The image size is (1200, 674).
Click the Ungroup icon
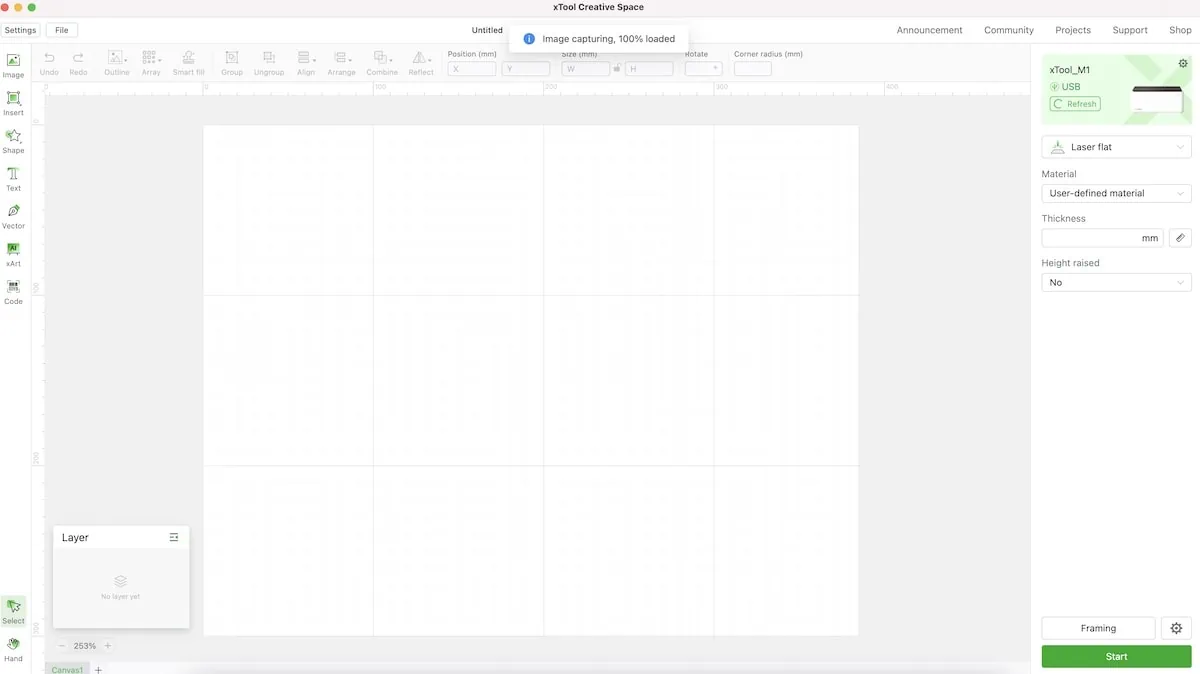(x=269, y=64)
